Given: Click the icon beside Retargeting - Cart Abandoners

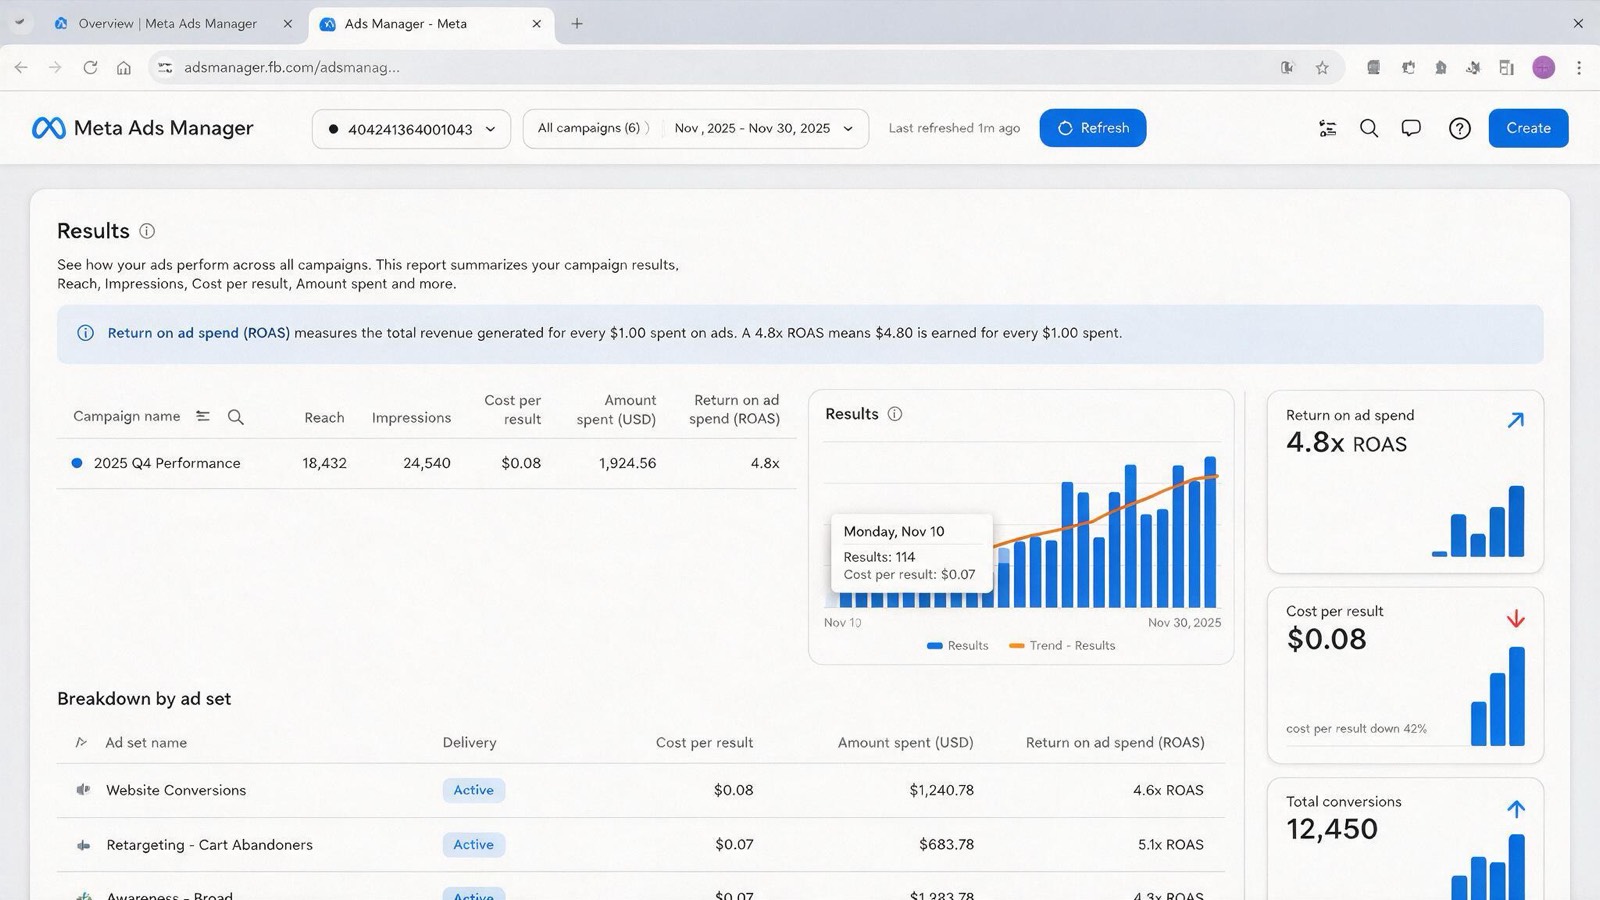Looking at the screenshot, I should tap(83, 845).
